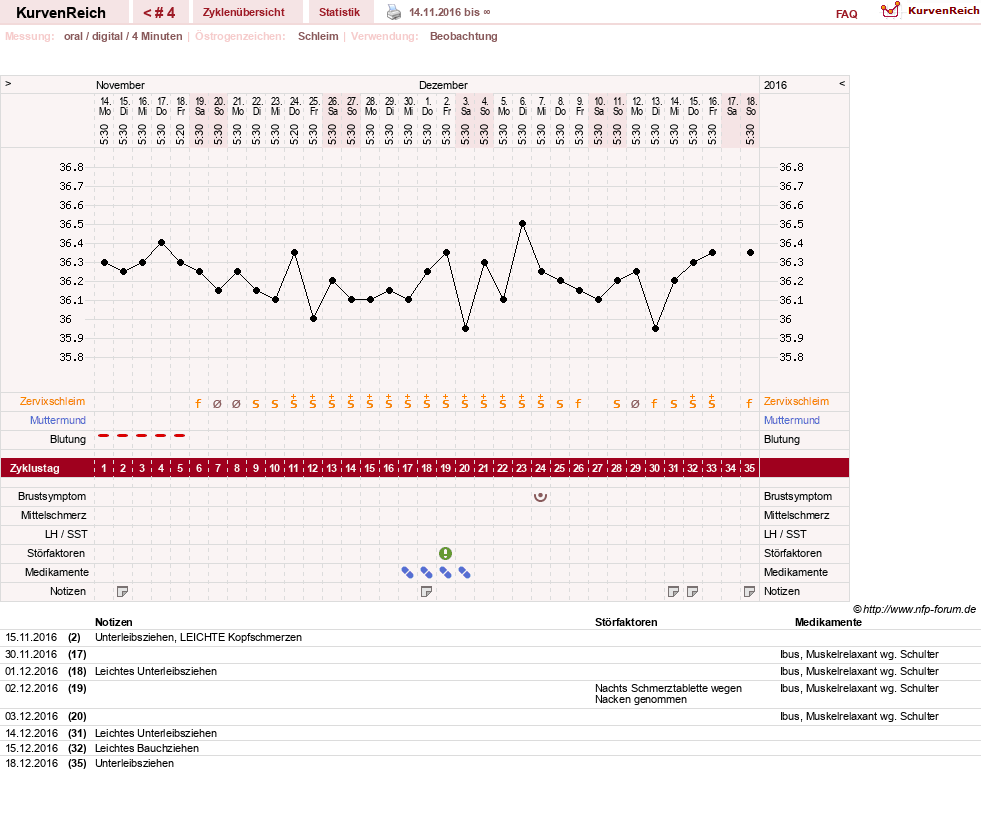
Task: Click the bleeding mark on cycle day 5
Action: pos(180,435)
